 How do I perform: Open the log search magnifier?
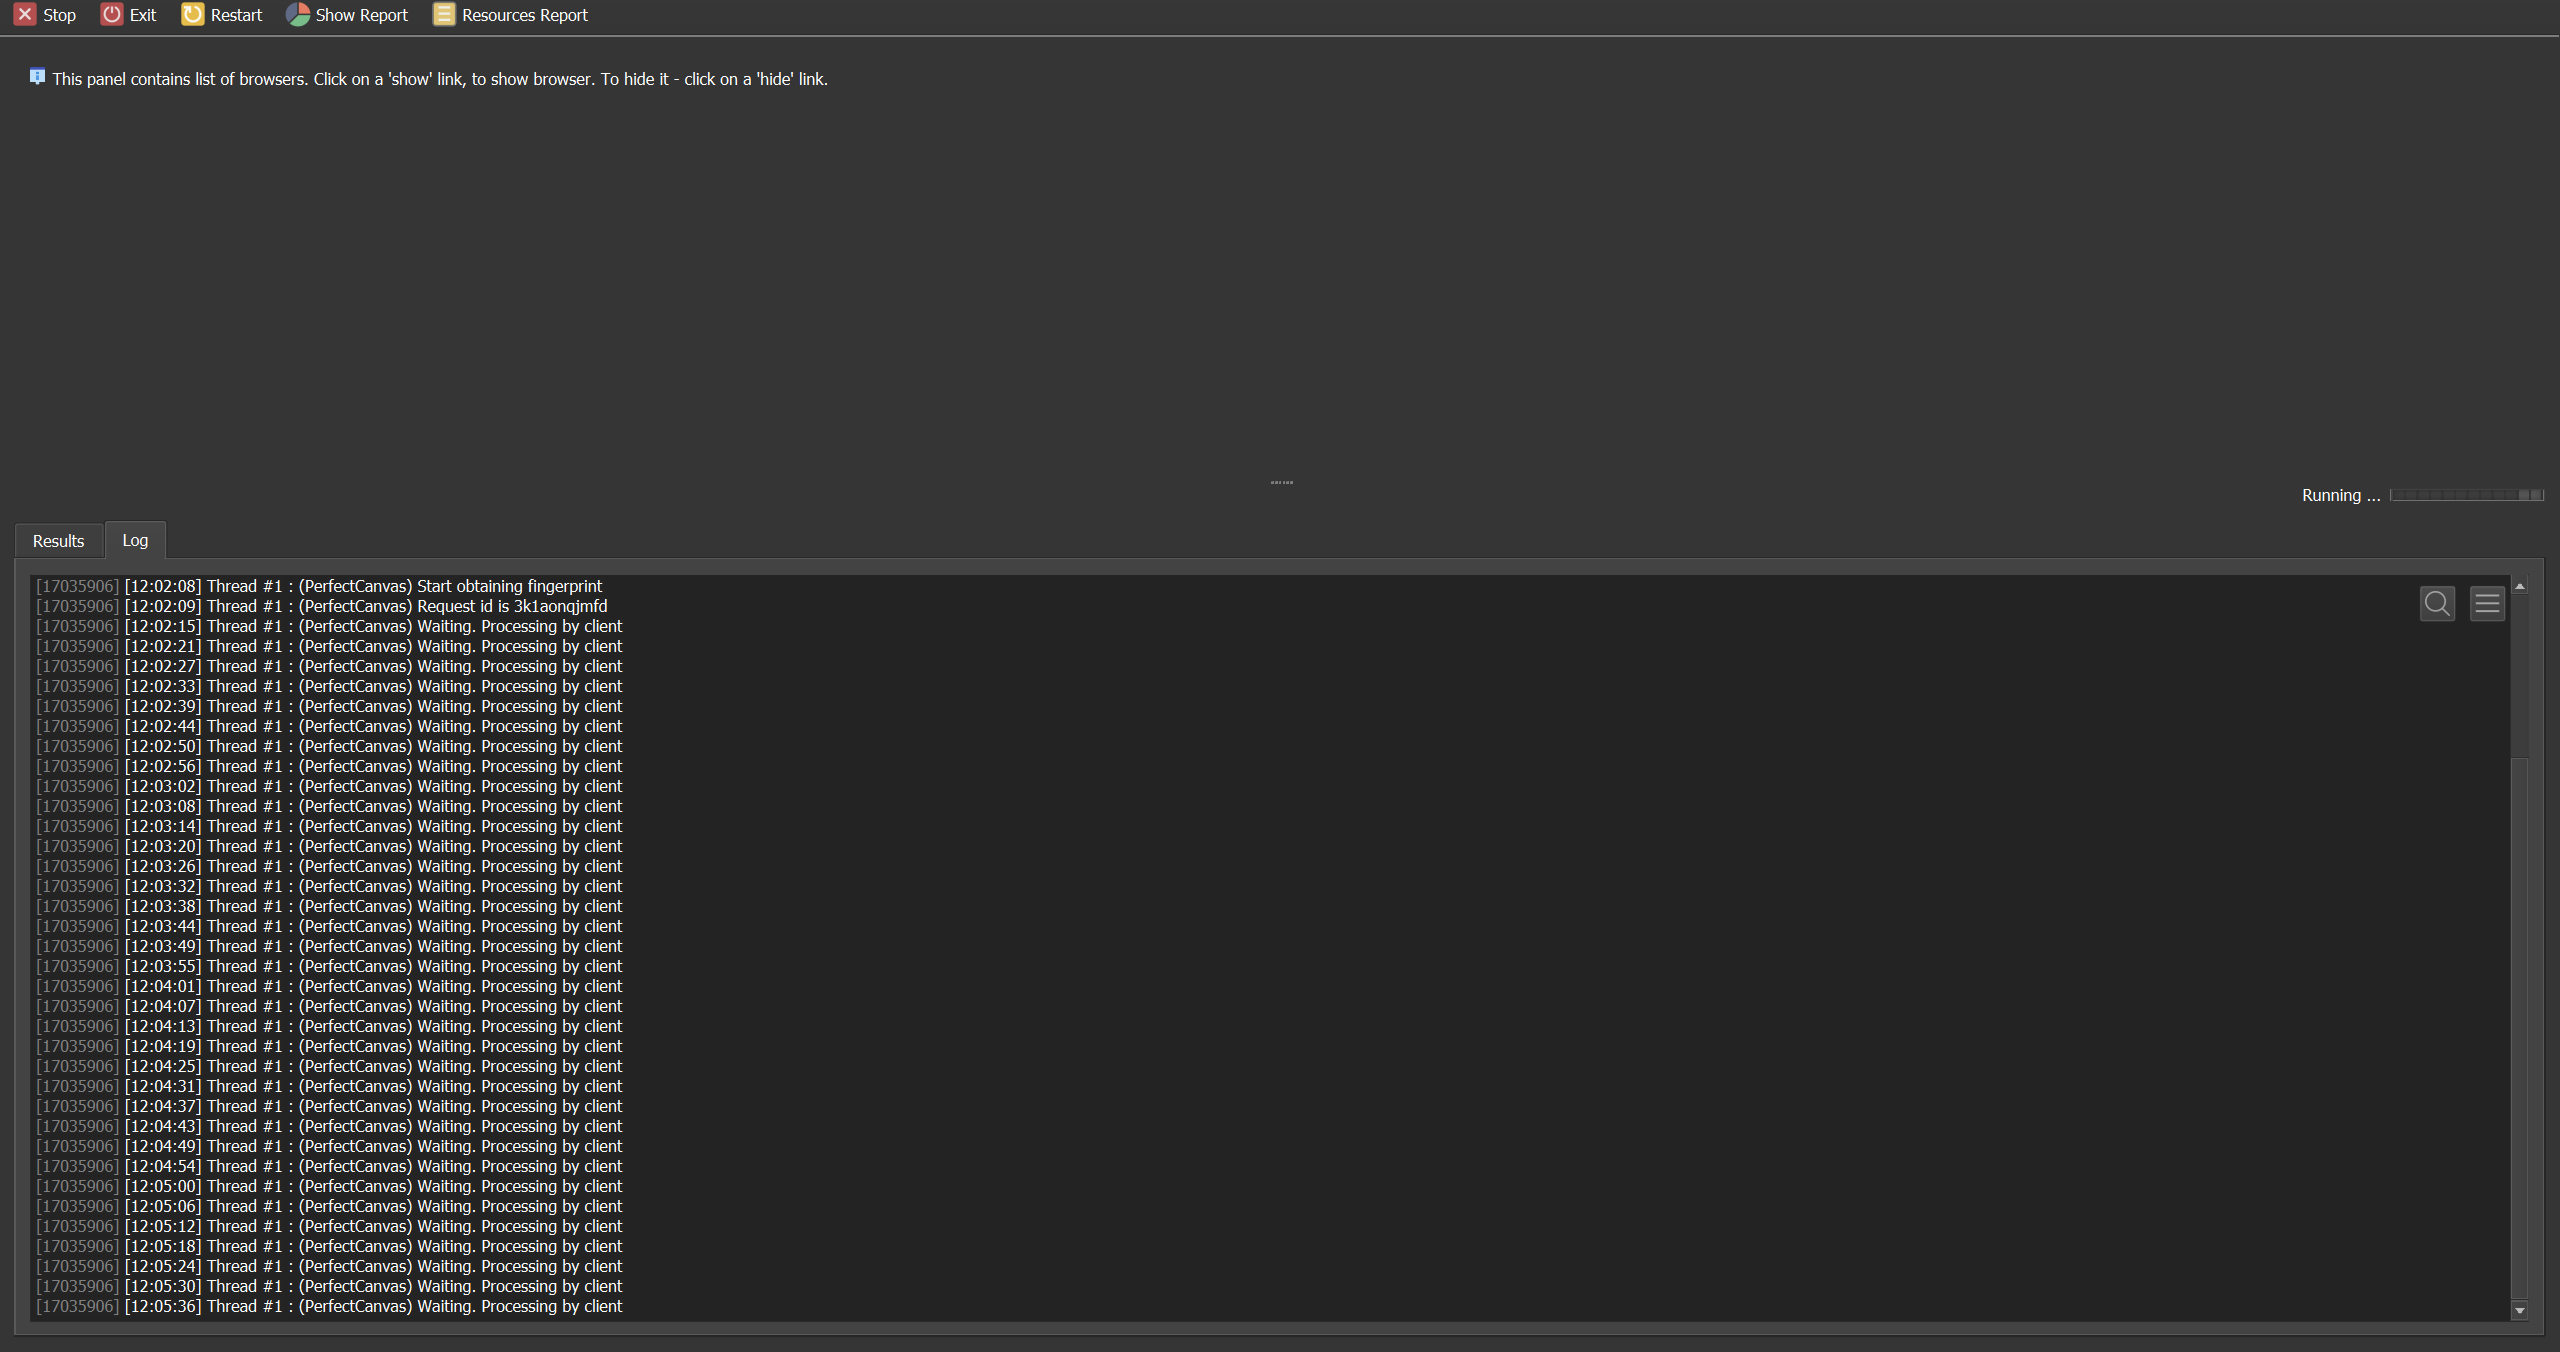(2436, 603)
